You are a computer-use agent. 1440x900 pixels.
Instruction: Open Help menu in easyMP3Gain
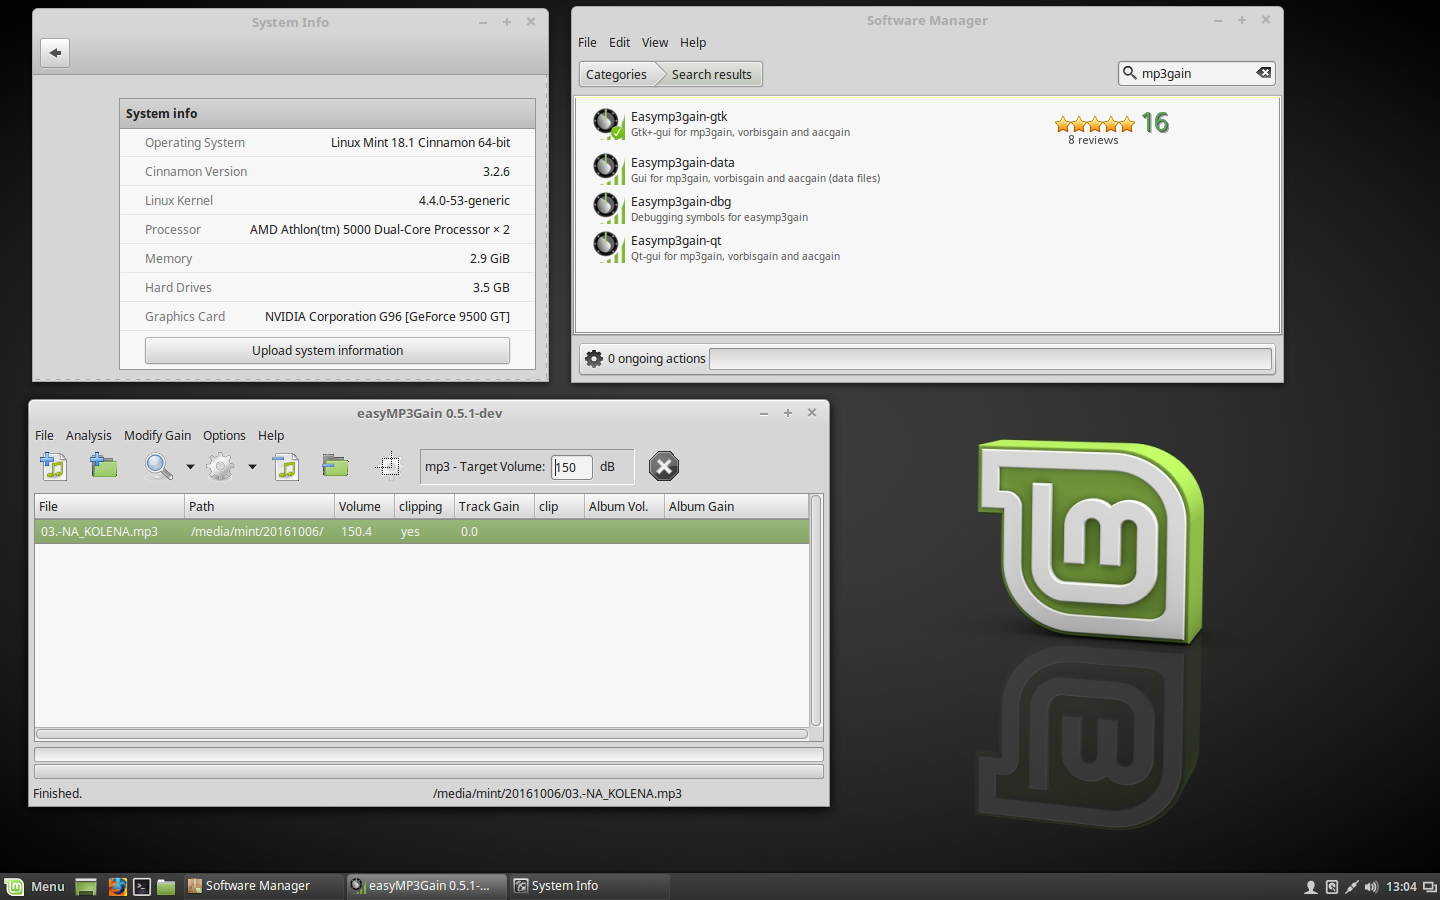coord(271,436)
